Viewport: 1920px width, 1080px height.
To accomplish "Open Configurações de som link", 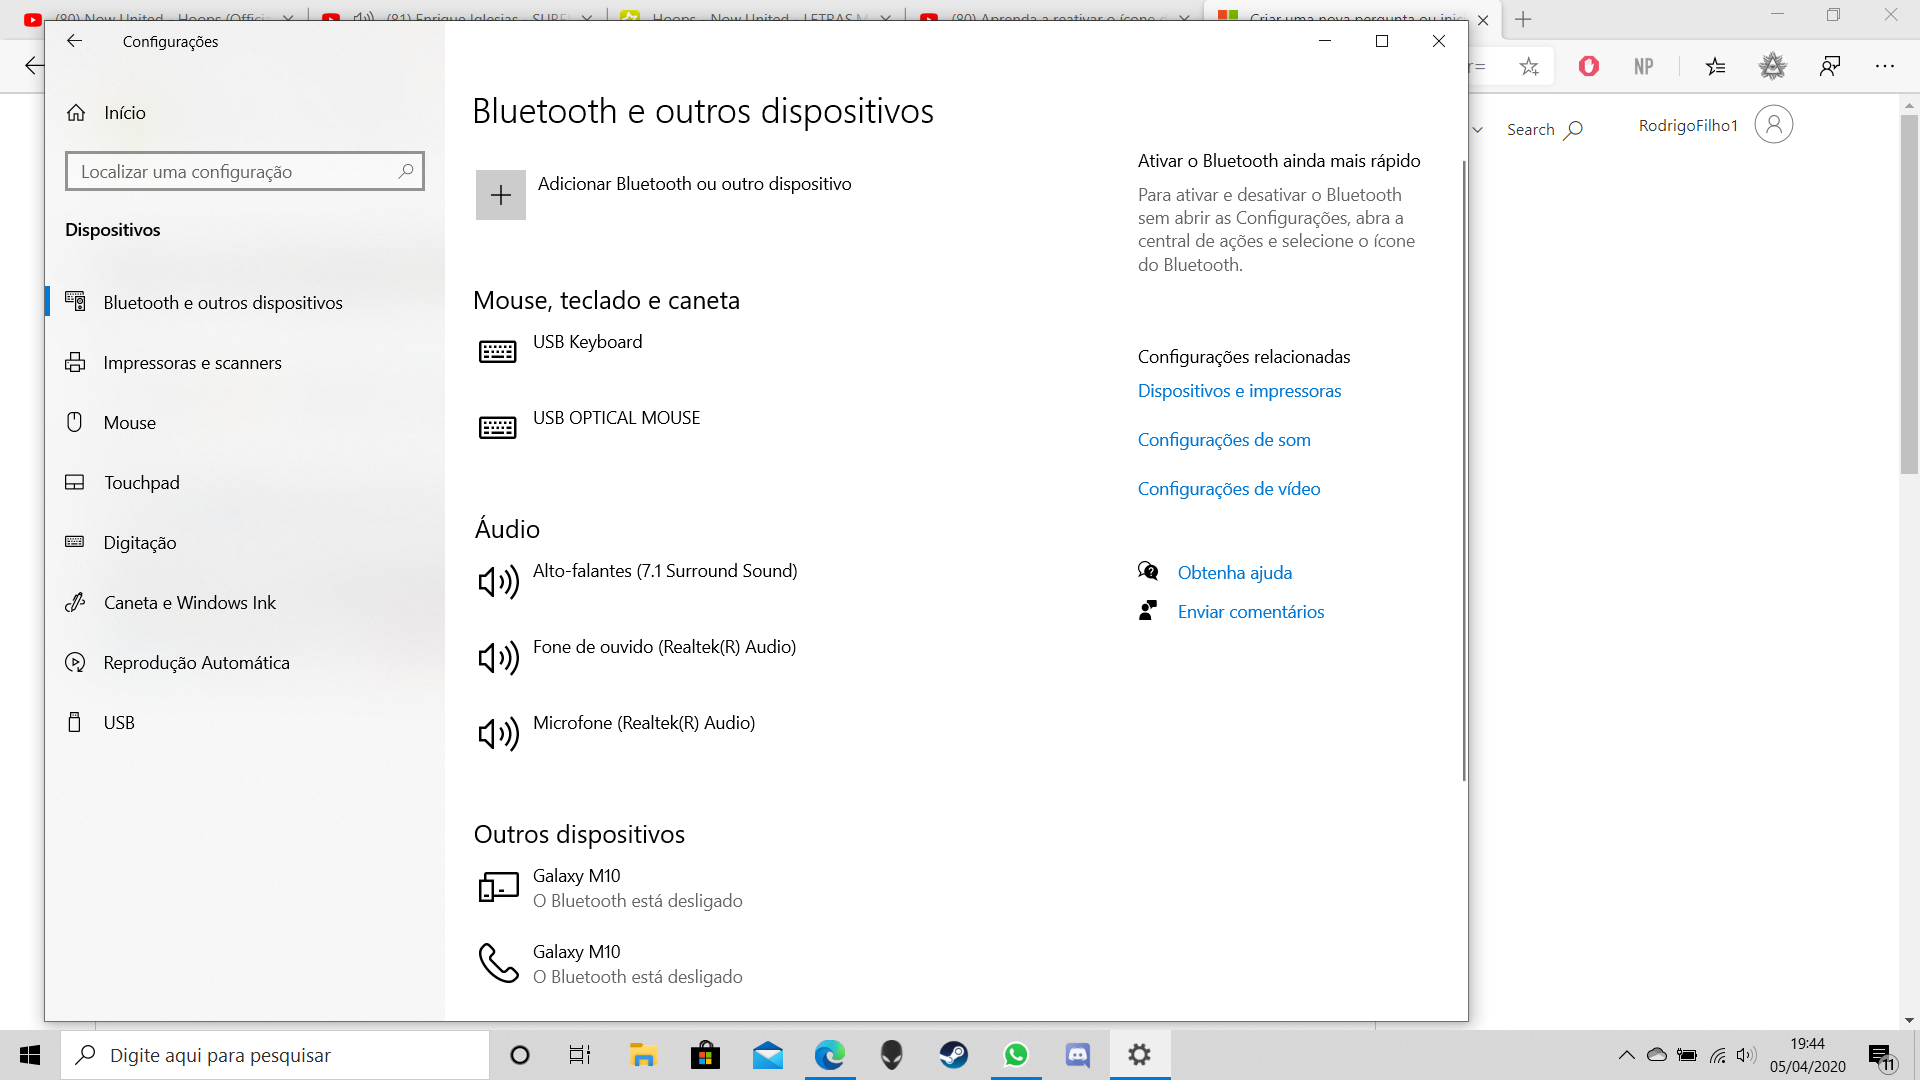I will 1224,440.
